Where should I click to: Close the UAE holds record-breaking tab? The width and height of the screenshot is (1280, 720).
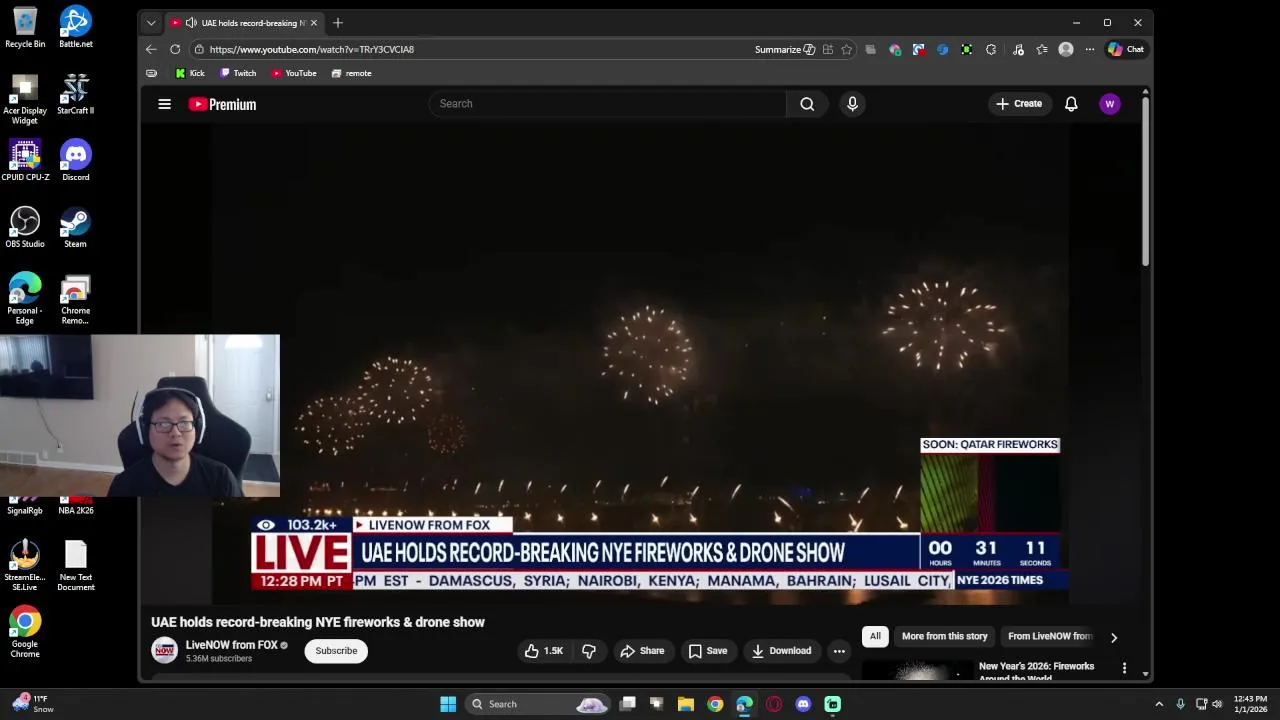(x=314, y=23)
